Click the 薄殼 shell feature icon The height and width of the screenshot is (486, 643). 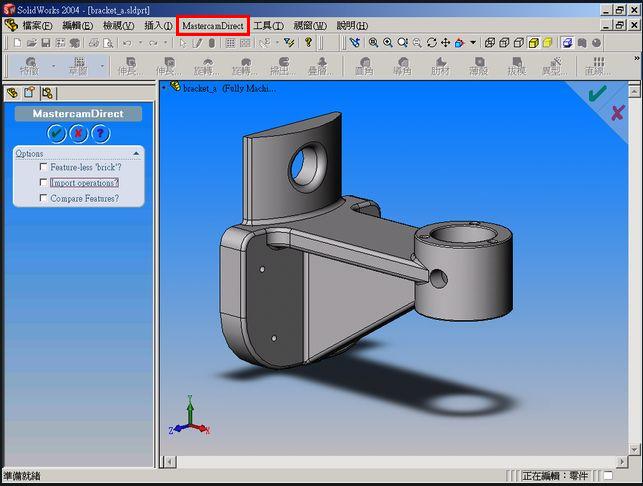(479, 66)
